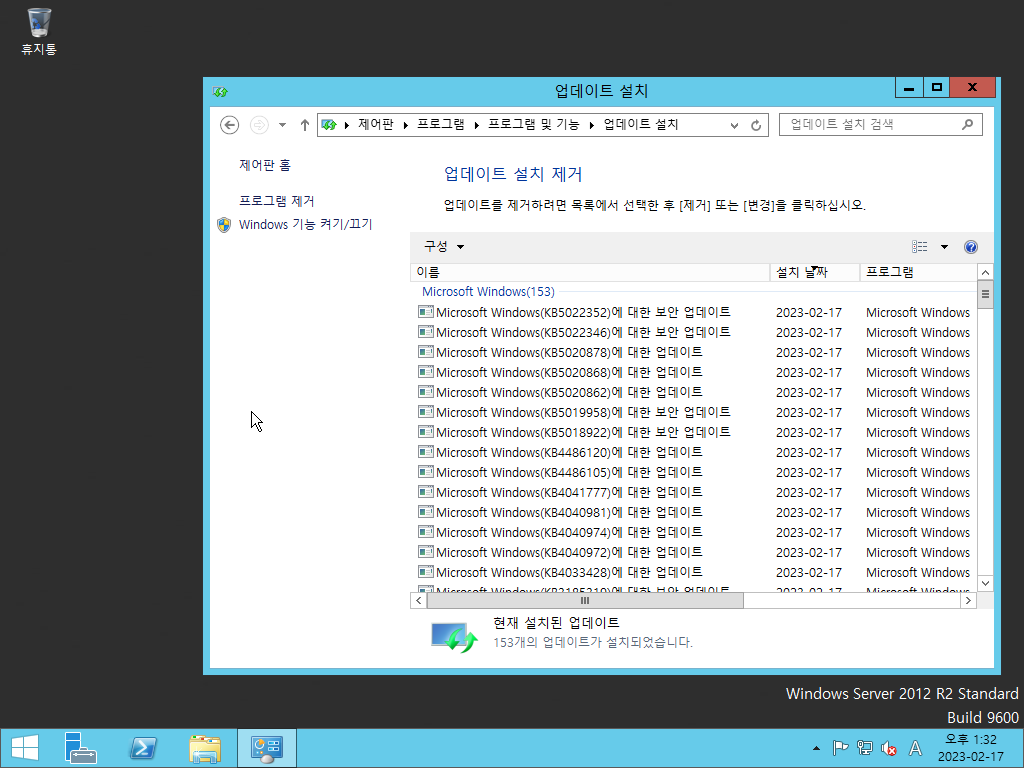This screenshot has width=1024, height=768.
Task: Click icon of KB4040974 update
Action: 426,532
